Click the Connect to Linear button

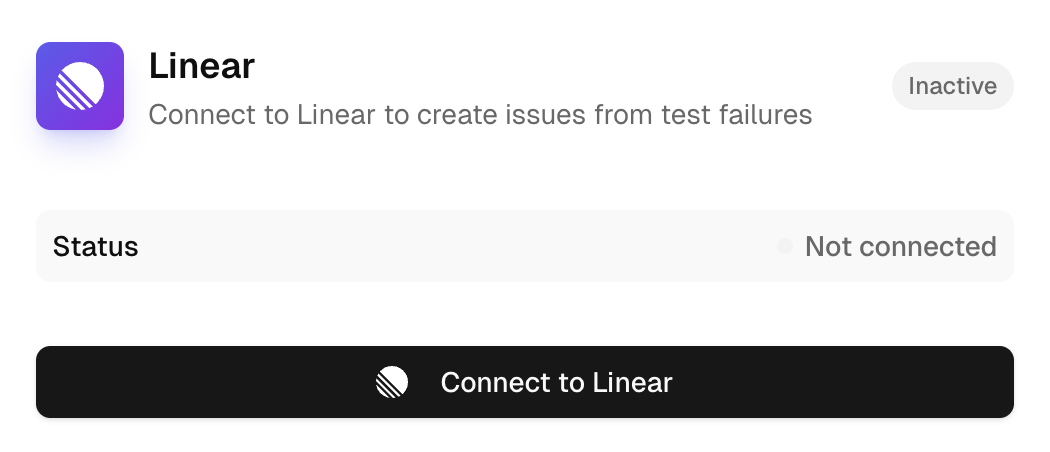pos(525,382)
